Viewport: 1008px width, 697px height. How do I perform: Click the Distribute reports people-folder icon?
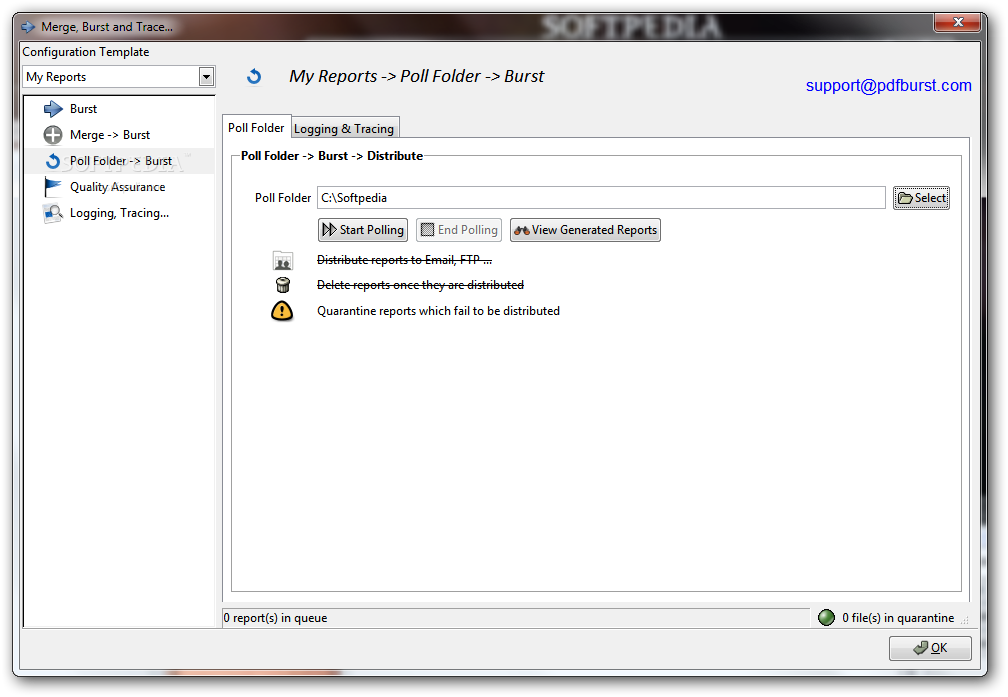pyautogui.click(x=282, y=261)
